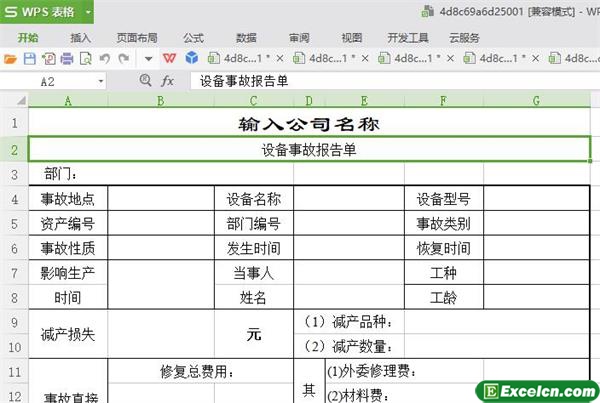This screenshot has height=403, width=600.
Task: Select the 工种 cell
Action: (443, 272)
